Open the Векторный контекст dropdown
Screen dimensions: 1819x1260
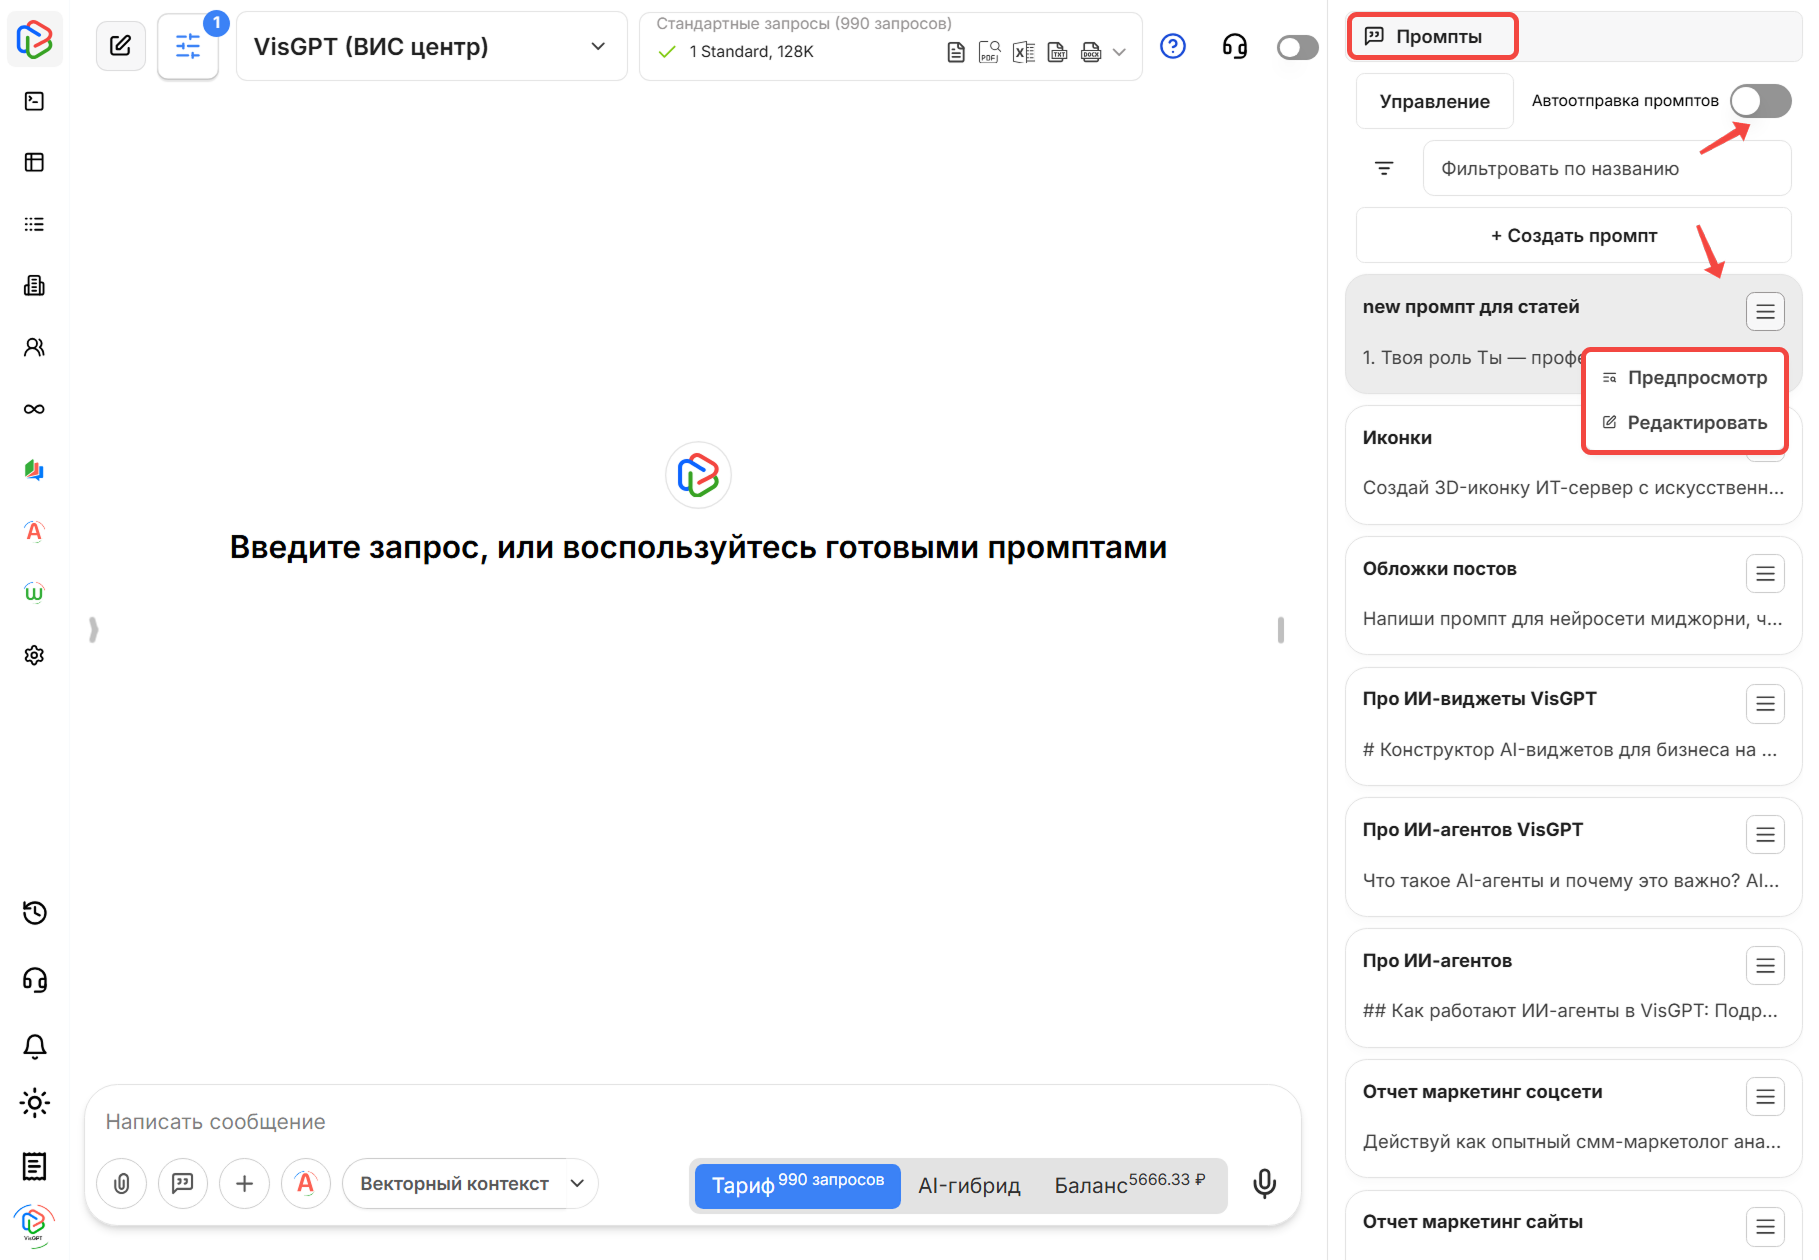click(x=470, y=1184)
